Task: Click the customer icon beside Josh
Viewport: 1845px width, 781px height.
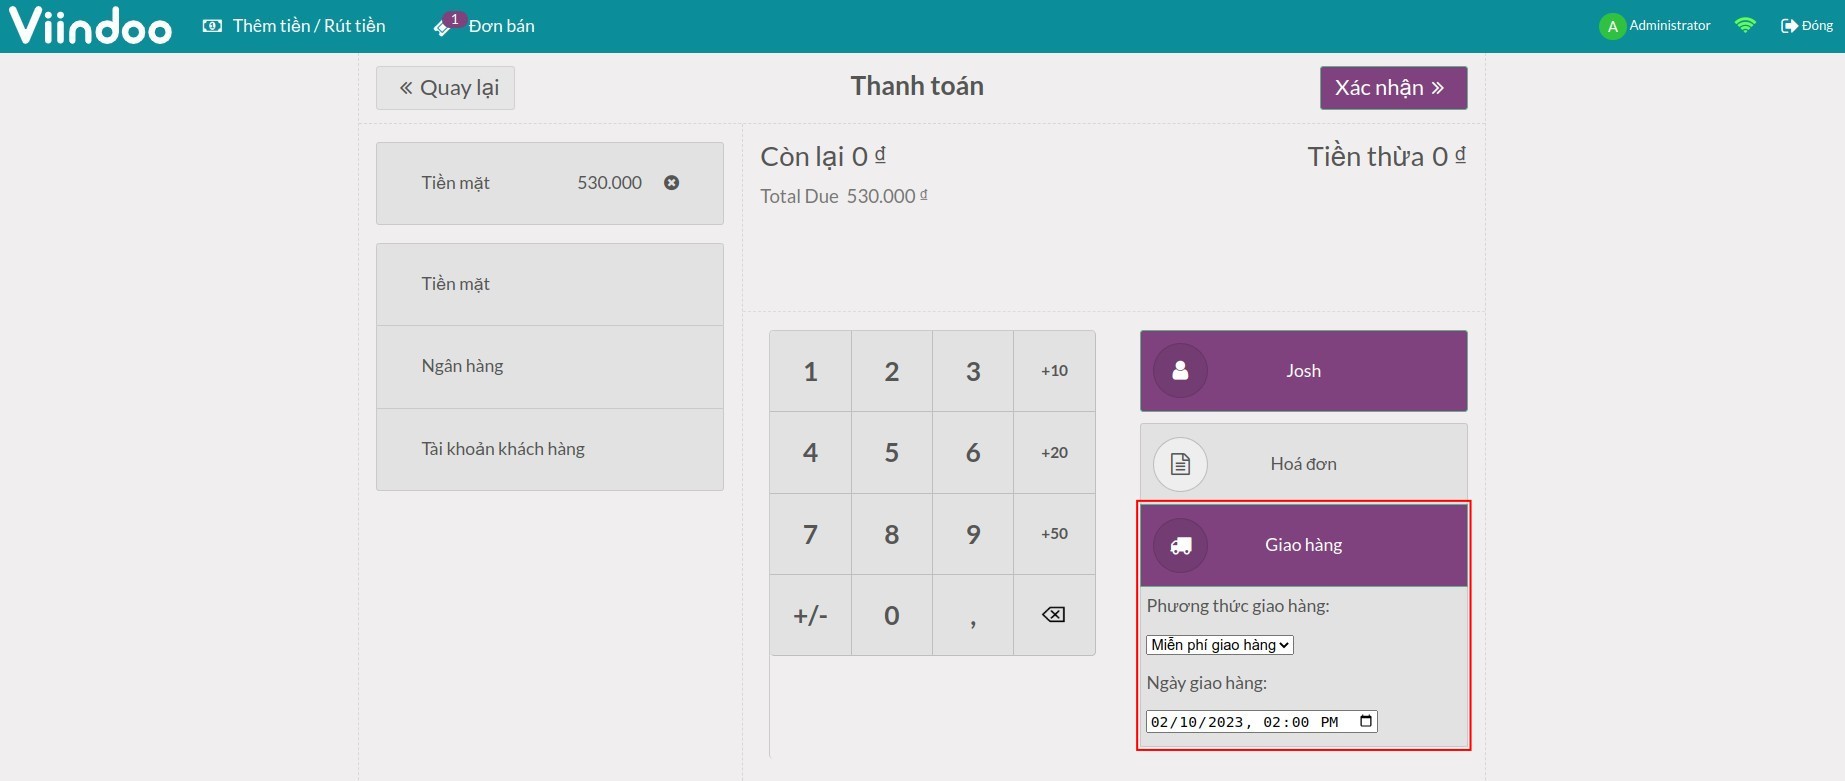Action: (1180, 371)
